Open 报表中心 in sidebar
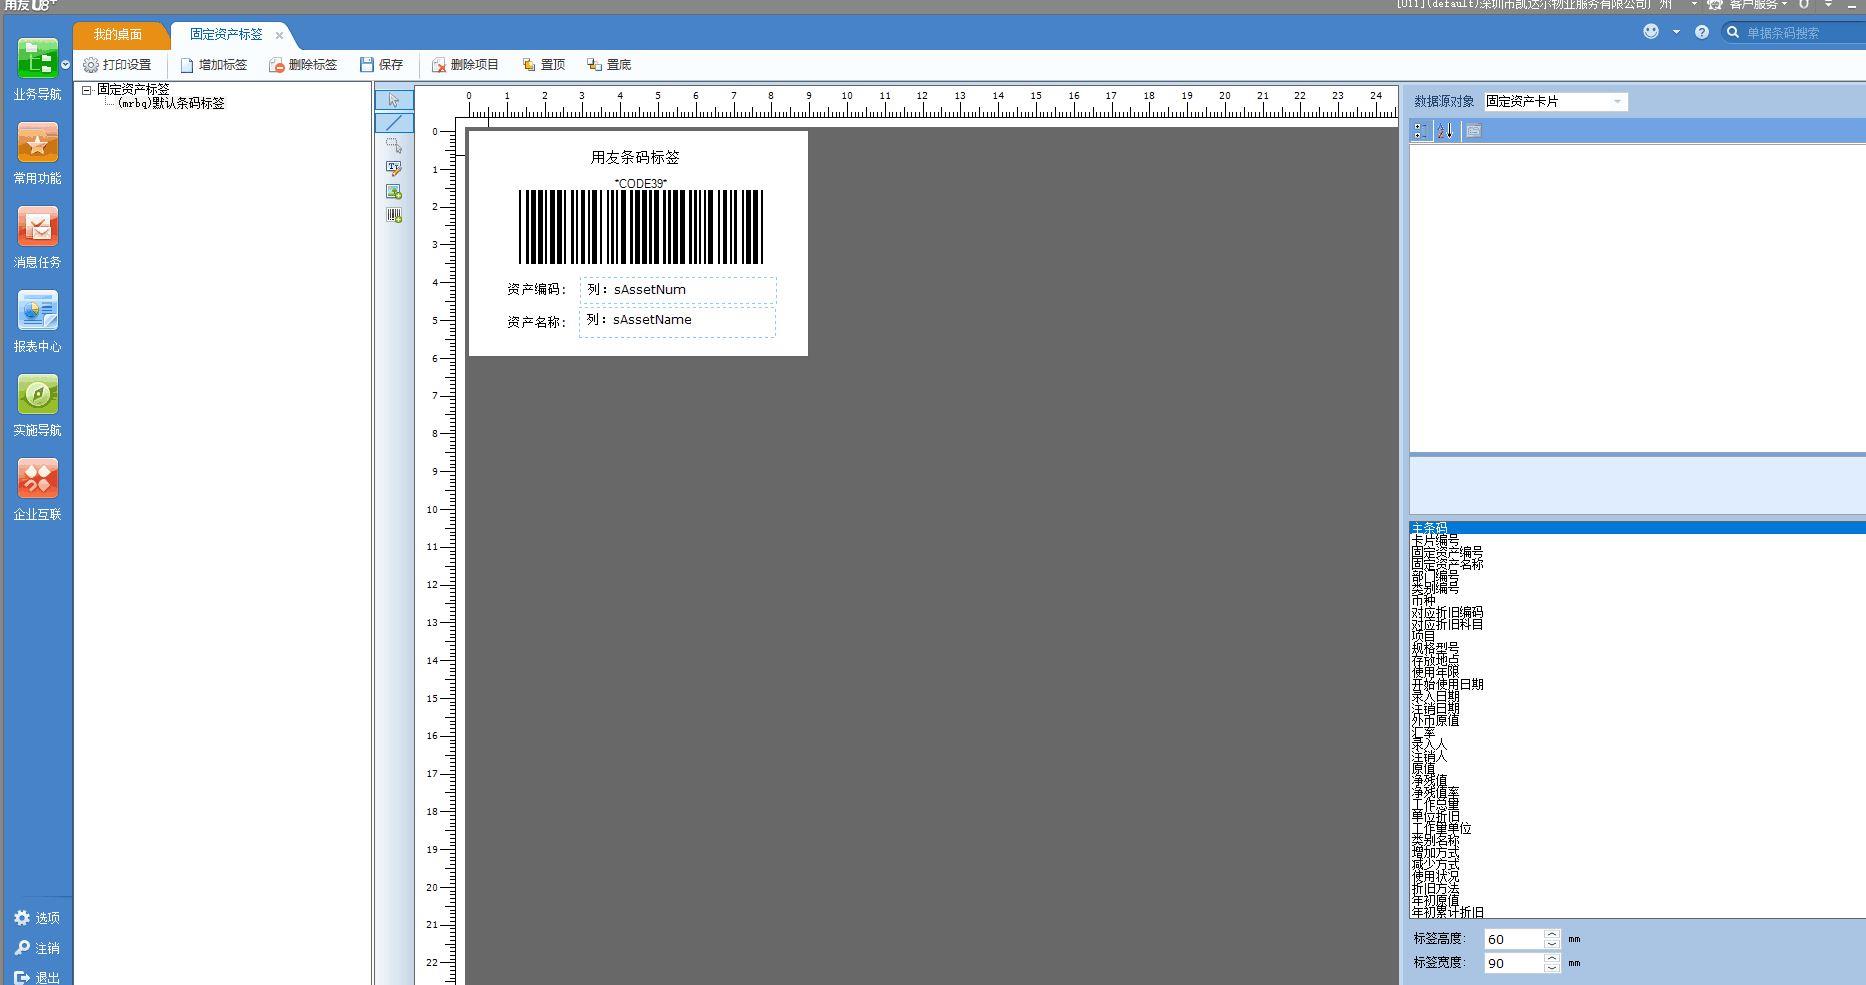 tap(37, 322)
